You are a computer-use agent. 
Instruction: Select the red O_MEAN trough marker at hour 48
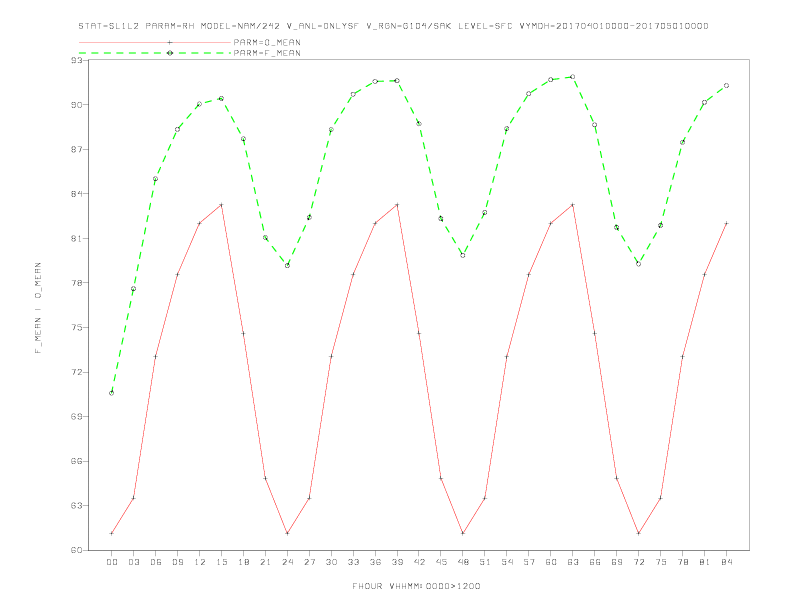point(463,533)
